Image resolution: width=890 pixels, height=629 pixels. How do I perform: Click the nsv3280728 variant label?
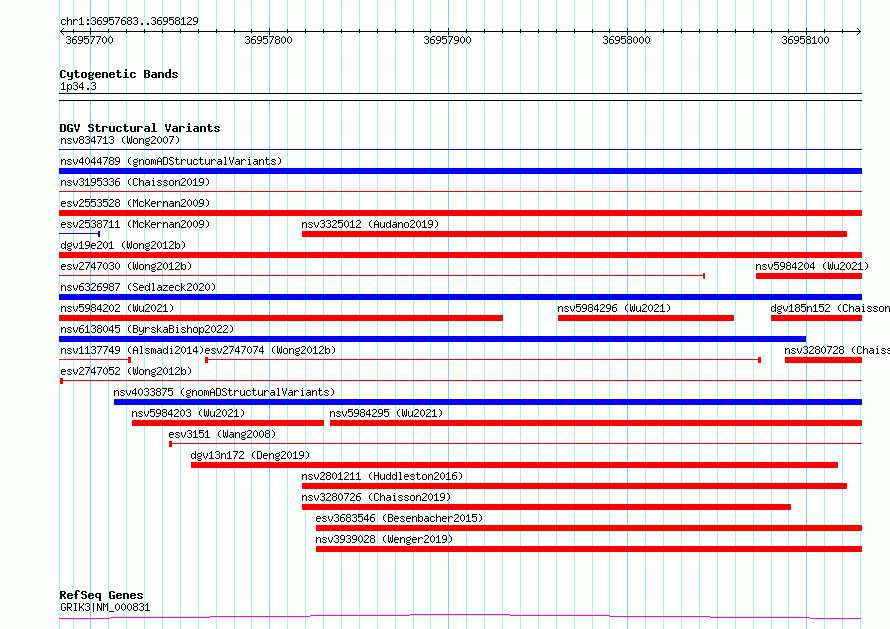(837, 350)
